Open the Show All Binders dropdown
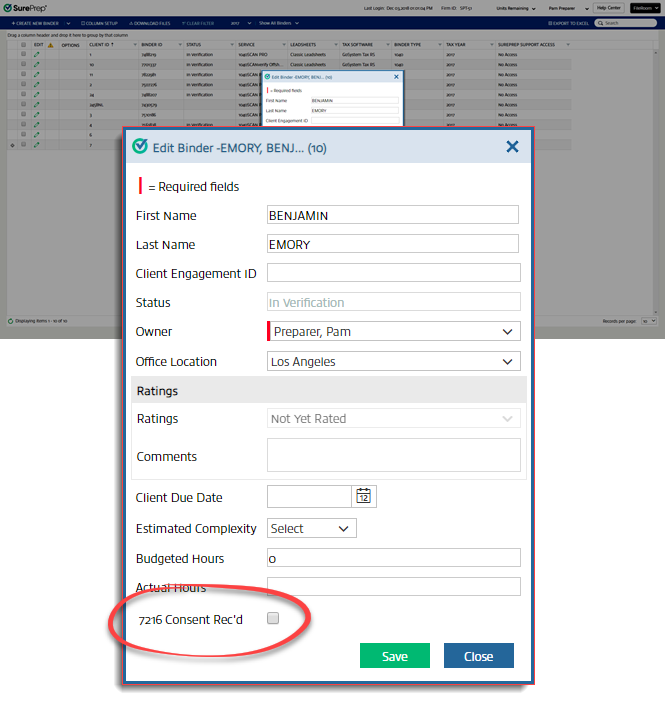This screenshot has width=665, height=704. coord(279,23)
